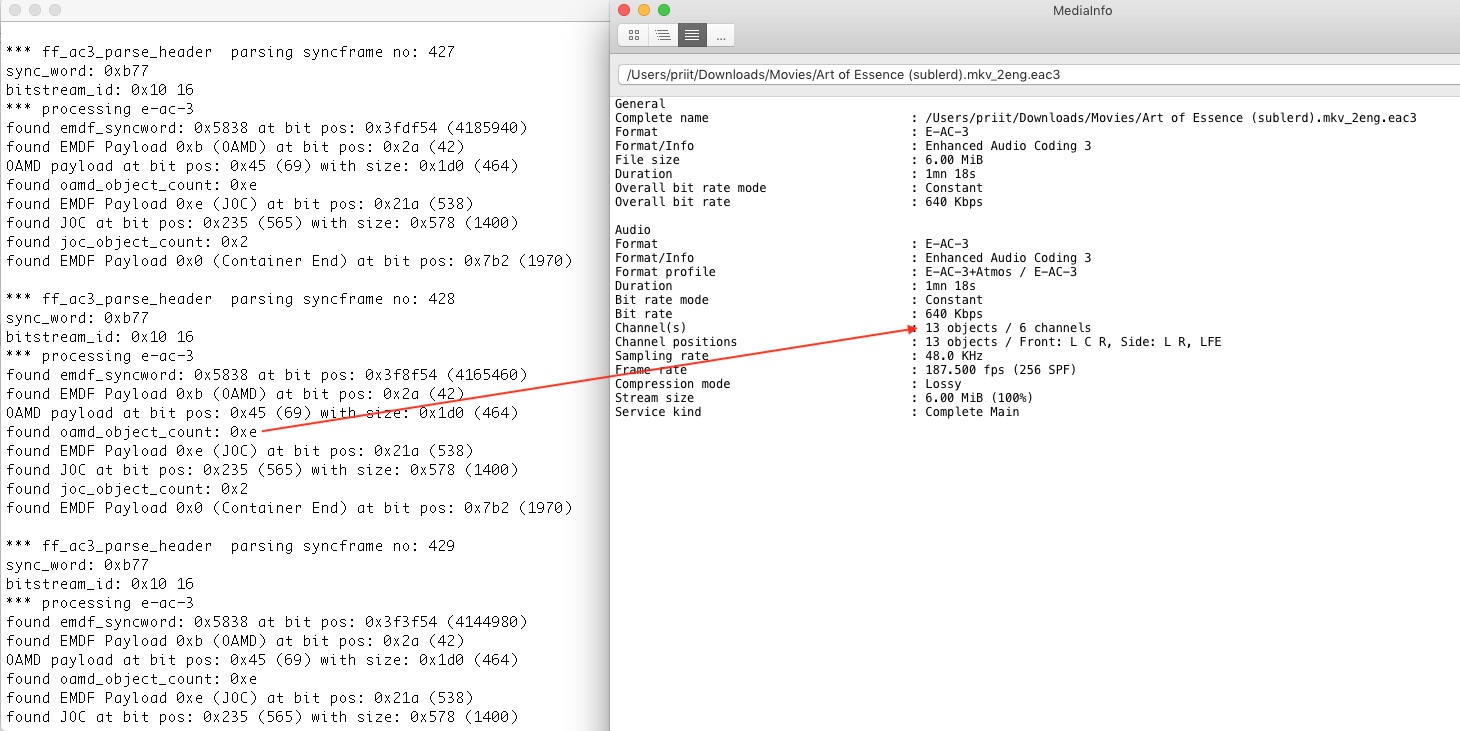1460x731 pixels.
Task: Close the MediaInfo window with red button
Action: pyautogui.click(x=624, y=10)
